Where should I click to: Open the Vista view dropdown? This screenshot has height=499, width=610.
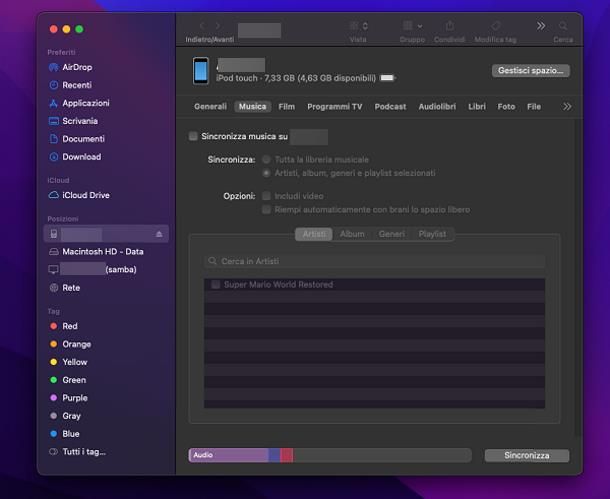coord(358,26)
